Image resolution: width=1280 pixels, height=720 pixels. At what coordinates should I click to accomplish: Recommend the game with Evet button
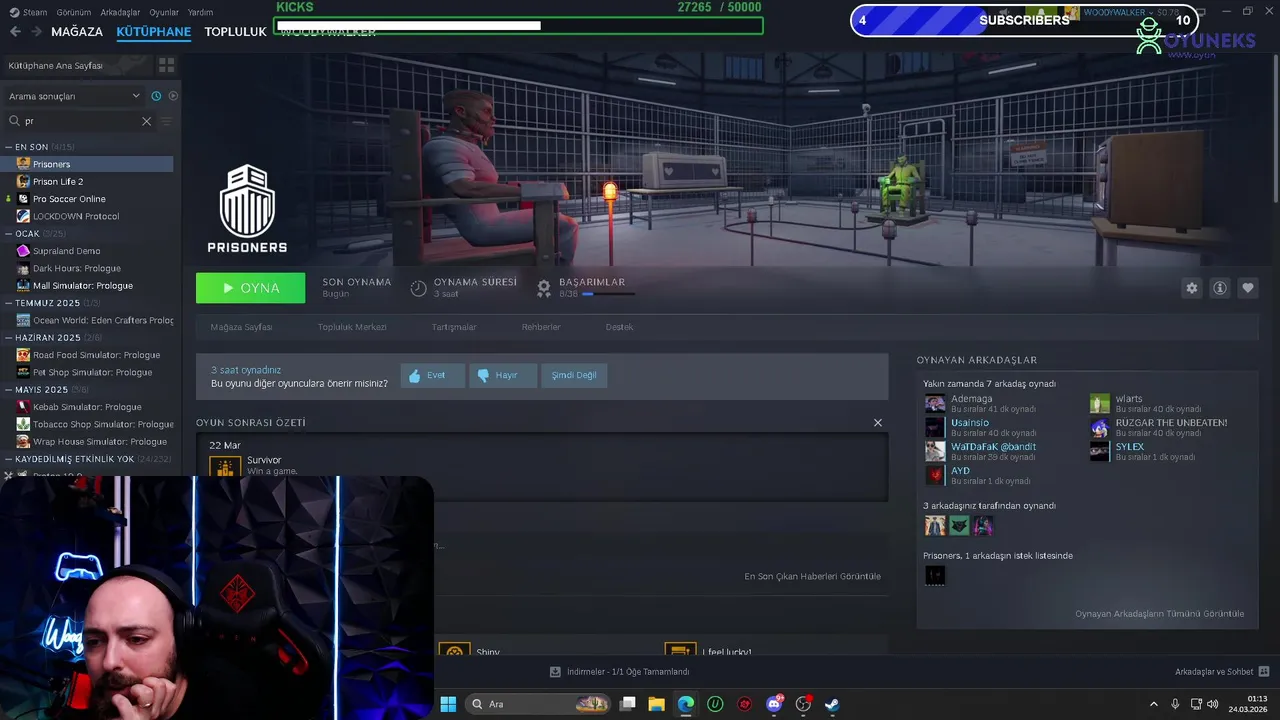(433, 375)
